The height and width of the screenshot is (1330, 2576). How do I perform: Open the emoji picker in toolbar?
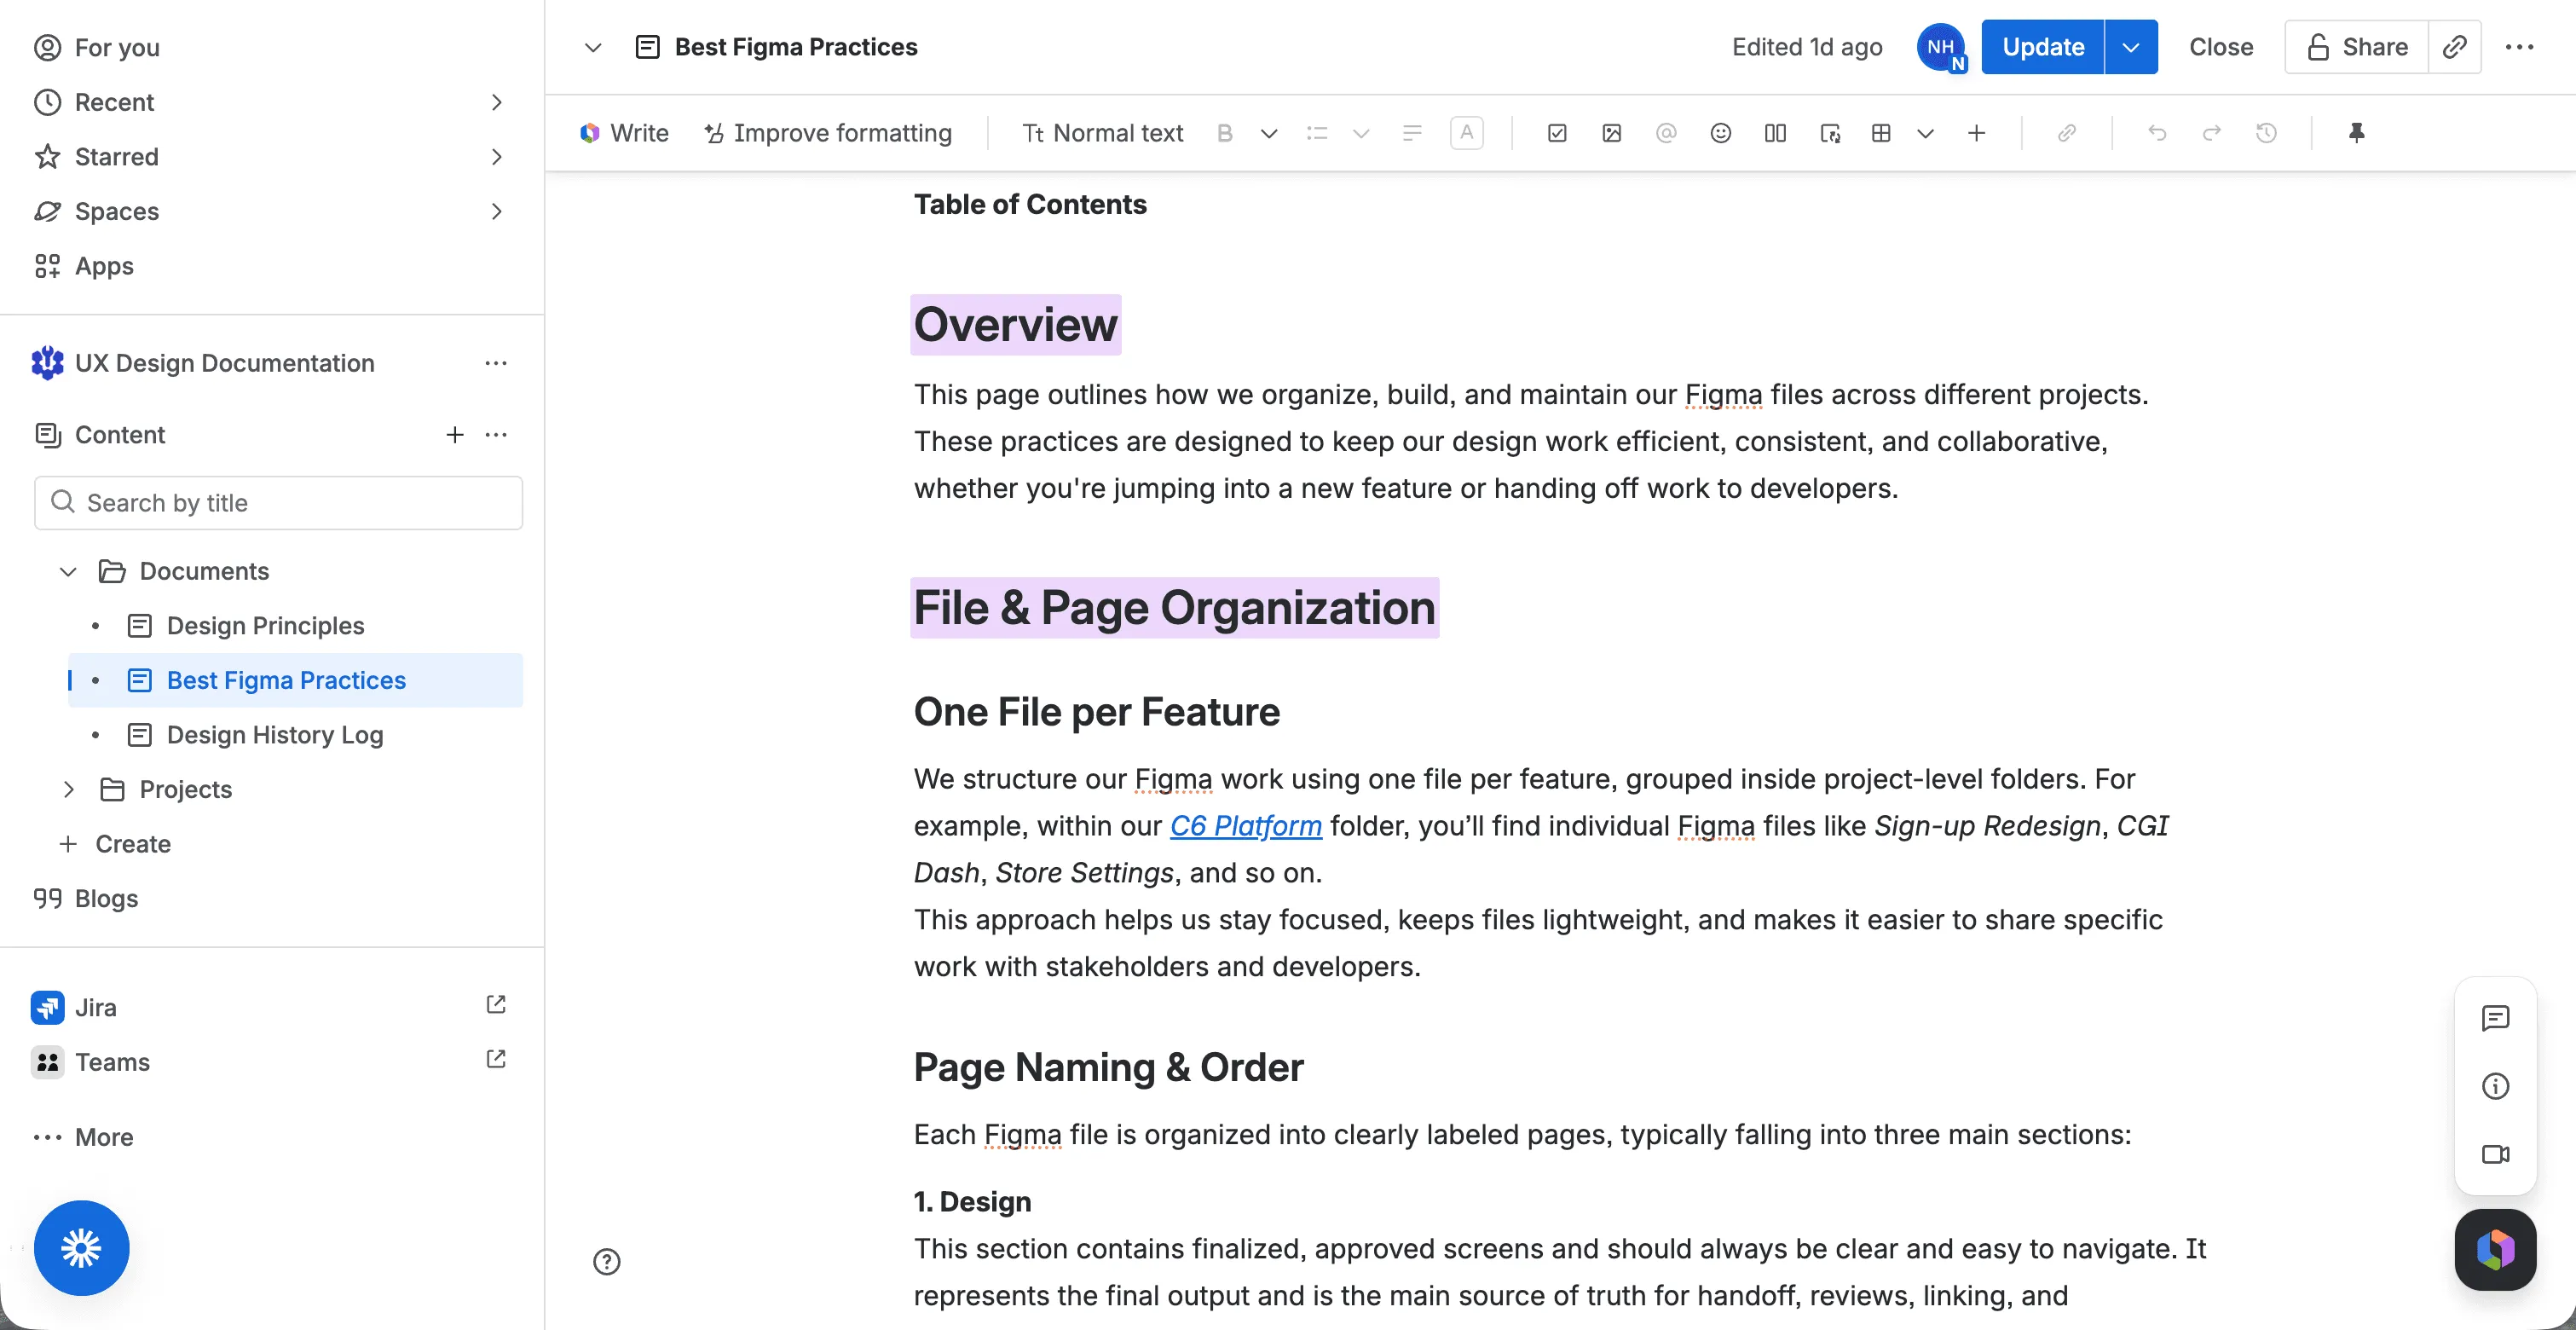pos(1720,133)
